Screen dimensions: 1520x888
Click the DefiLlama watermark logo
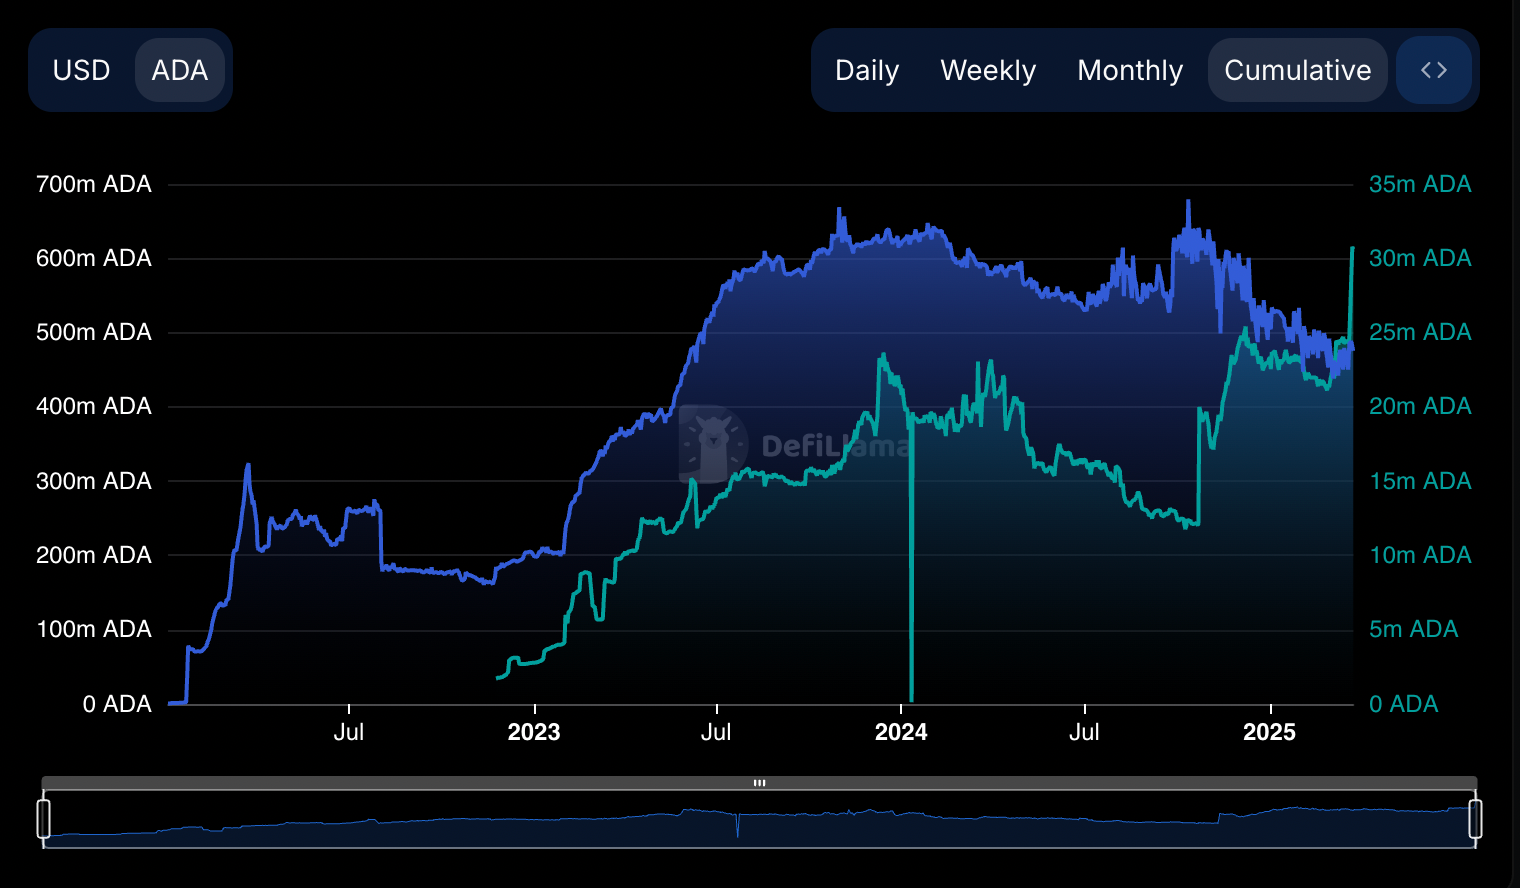(x=712, y=444)
